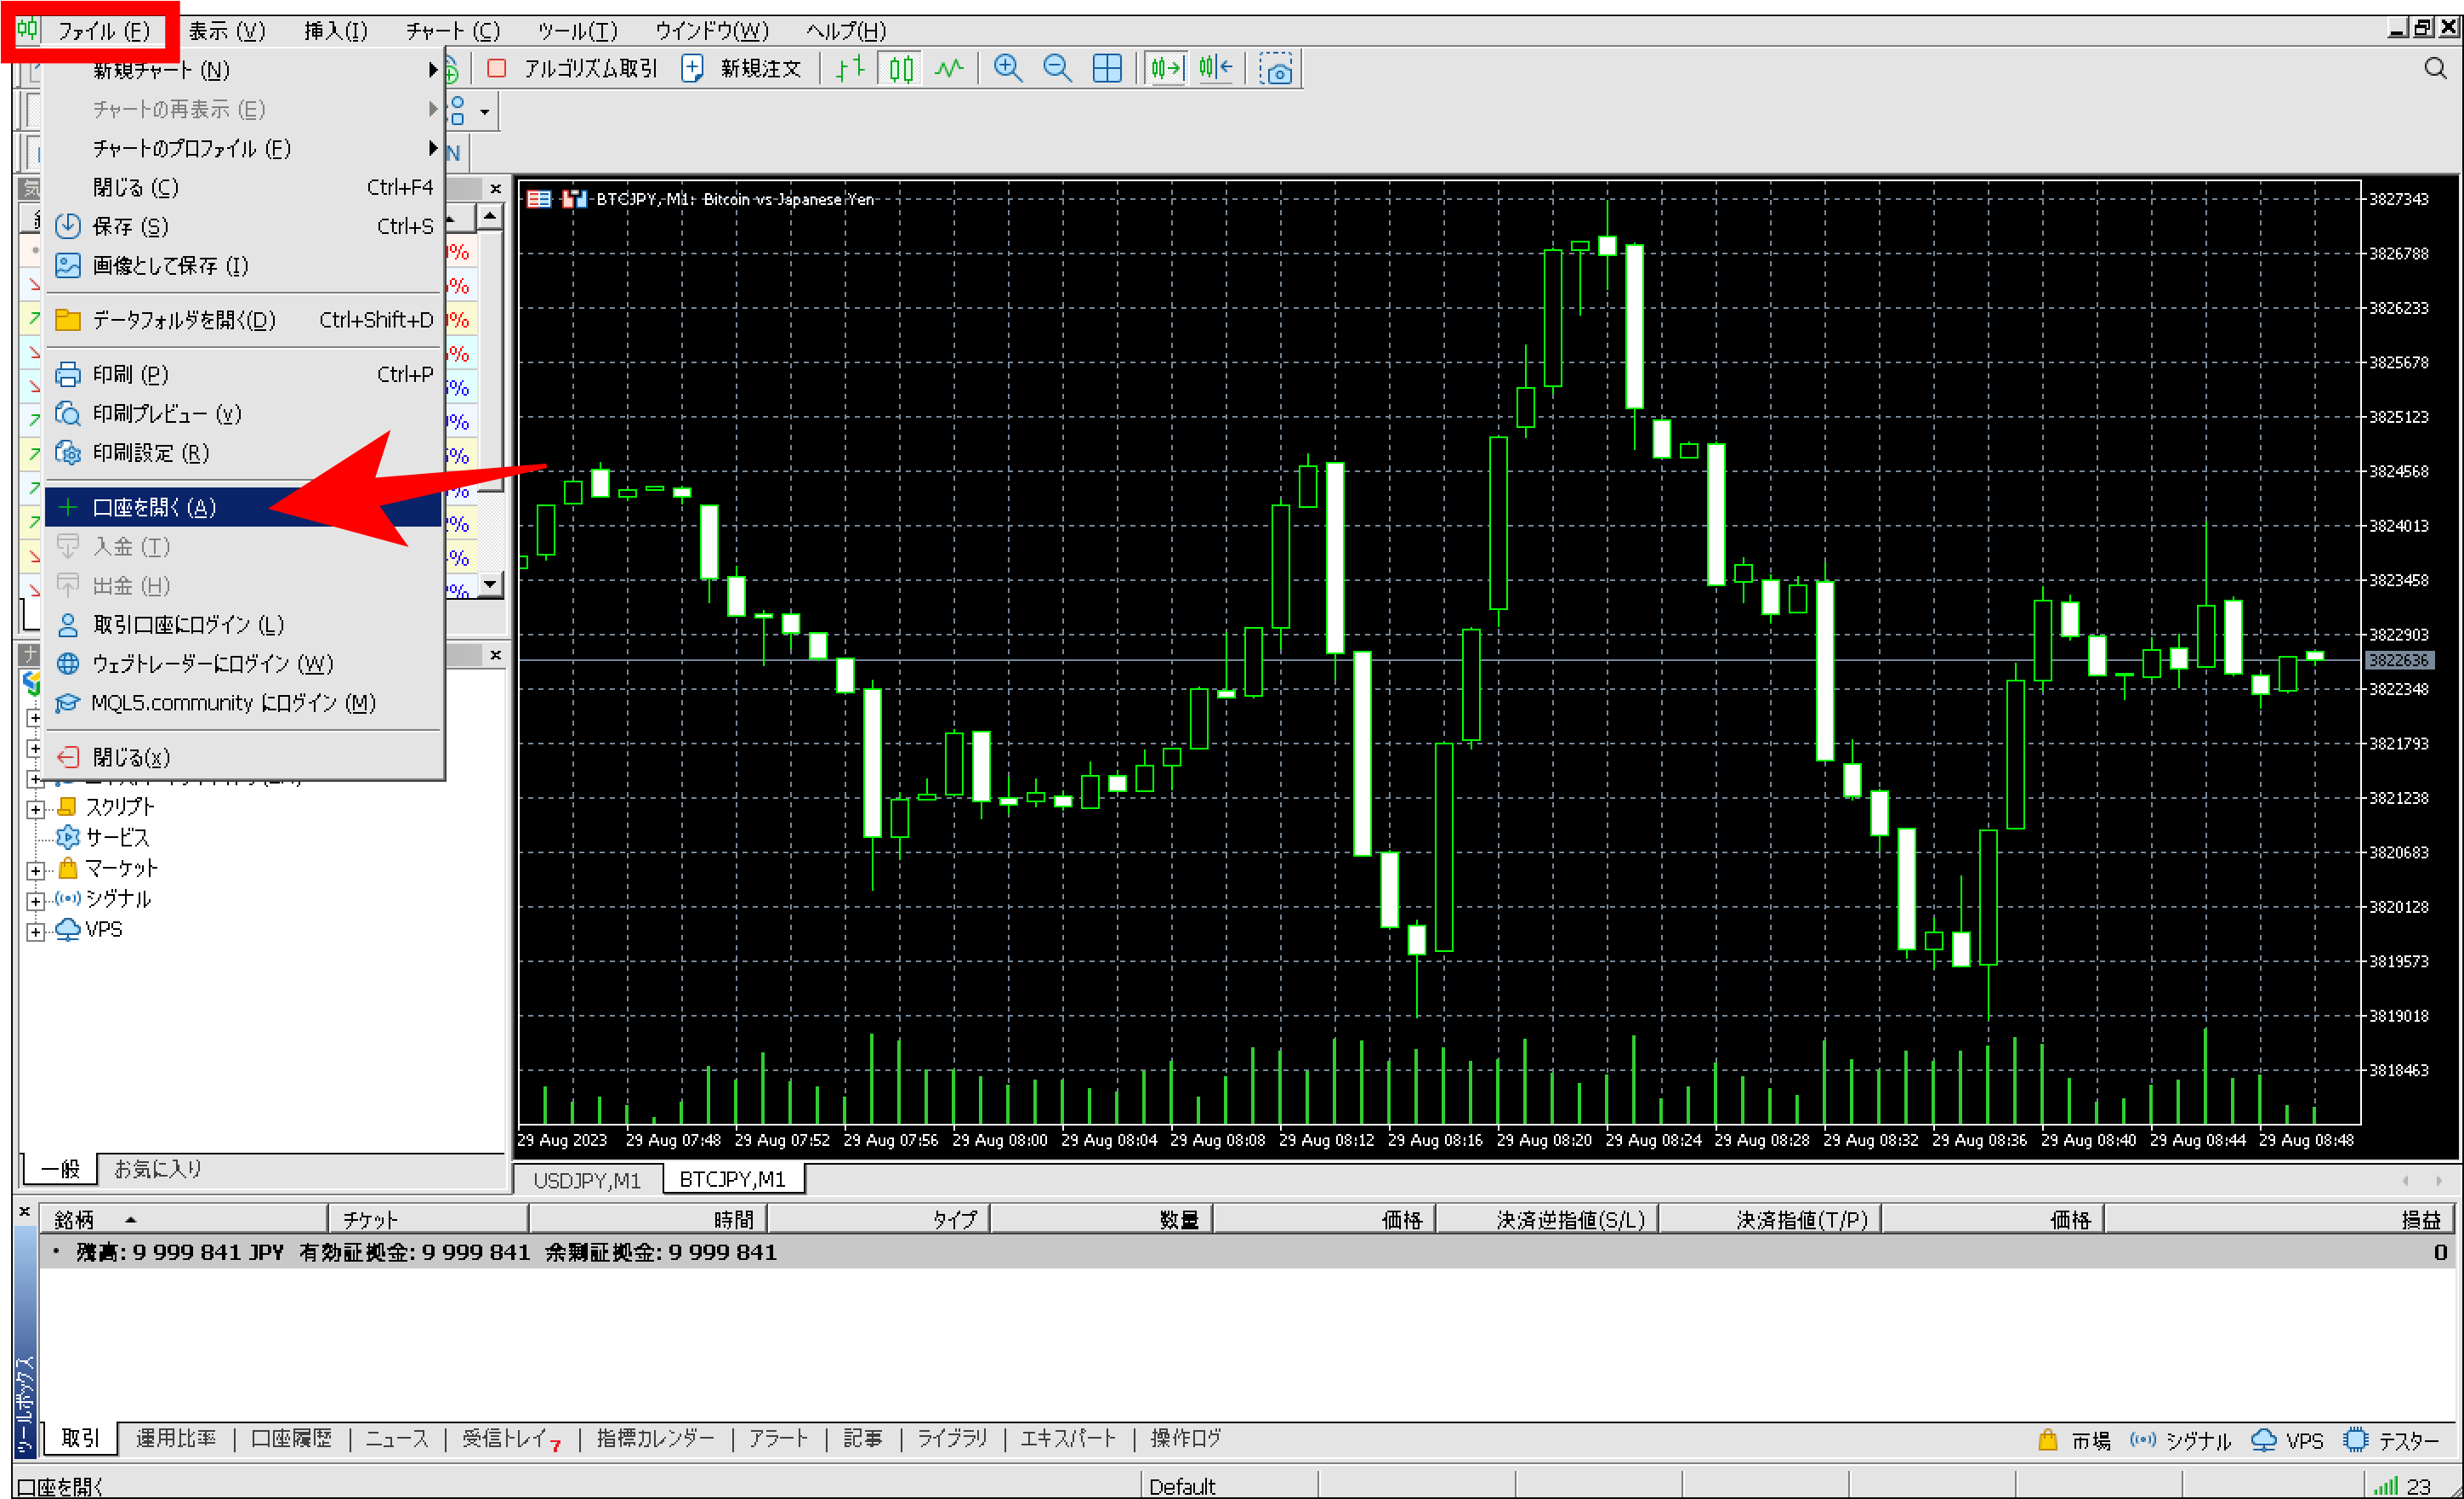Open the お気に入り navigator tab
This screenshot has width=2464, height=1499.
coord(157,1168)
